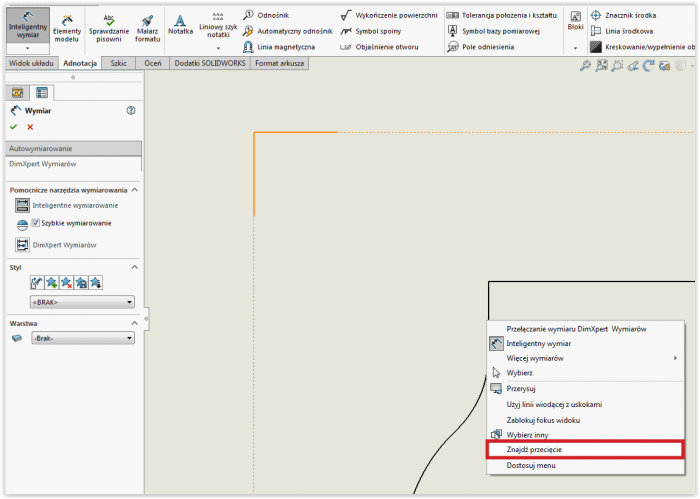Screen dimensions: 700x499
Task: Insert a Notatka annotation
Action: pos(180,25)
